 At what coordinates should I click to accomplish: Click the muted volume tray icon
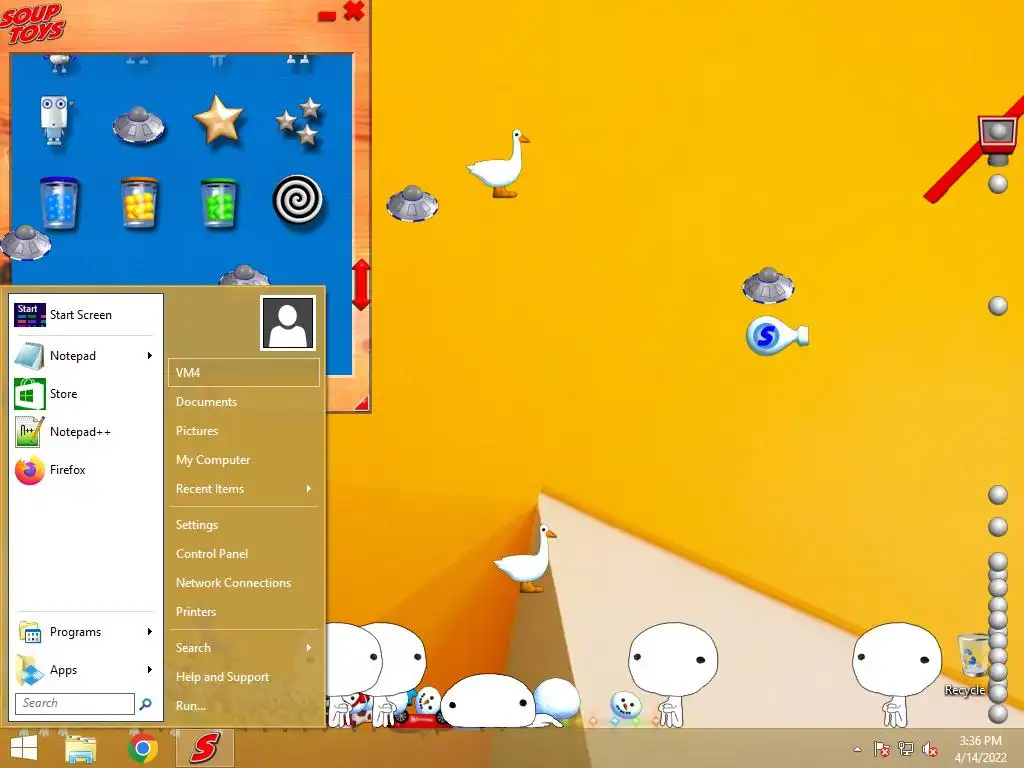(x=930, y=749)
